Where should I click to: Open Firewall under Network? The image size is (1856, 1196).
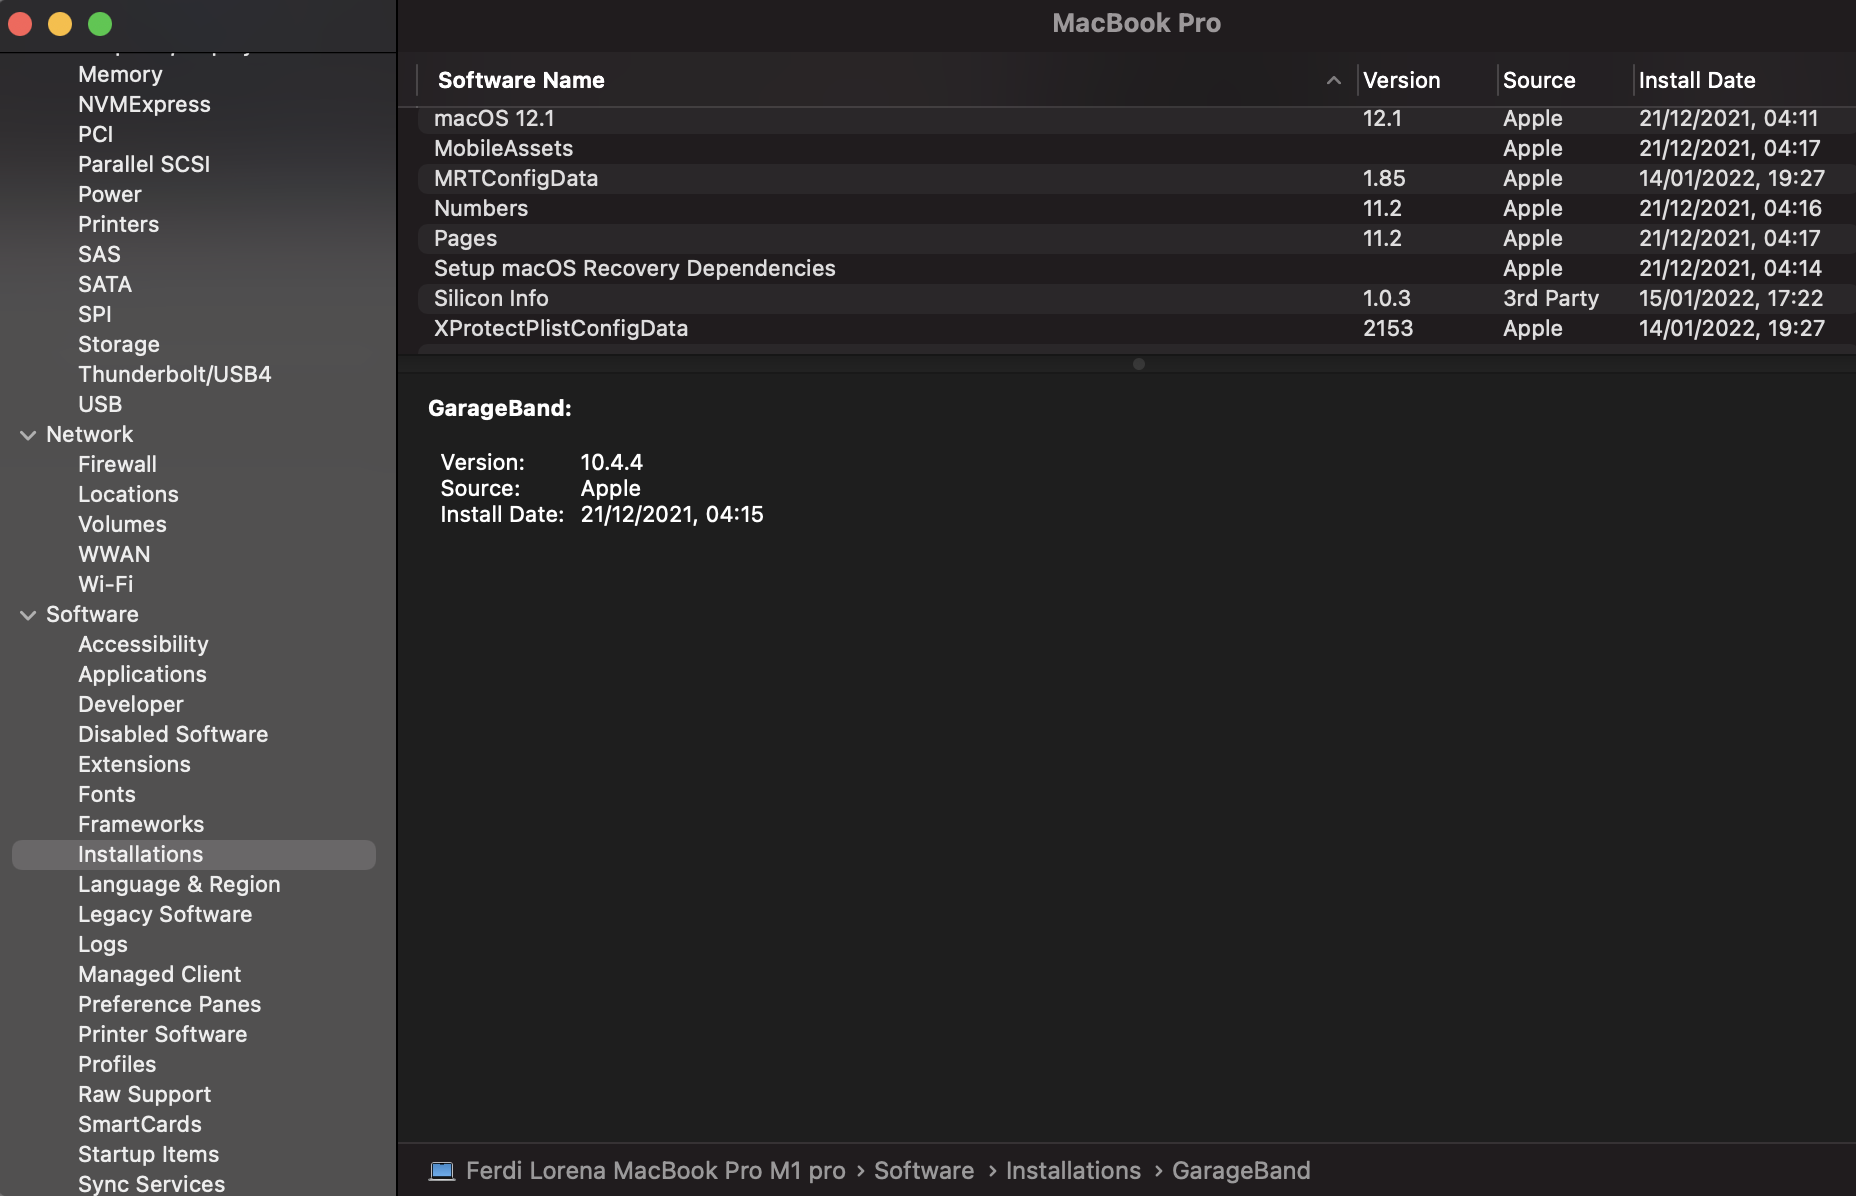pyautogui.click(x=117, y=465)
